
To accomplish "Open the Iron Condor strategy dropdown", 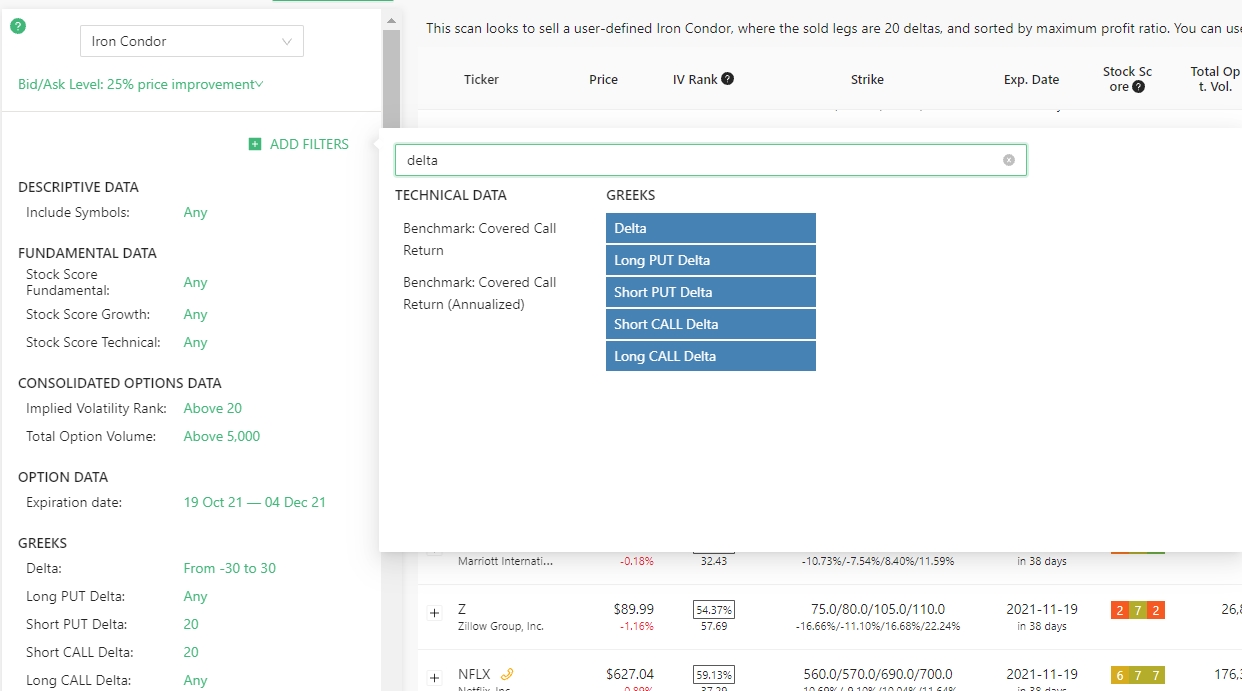I will [x=192, y=41].
